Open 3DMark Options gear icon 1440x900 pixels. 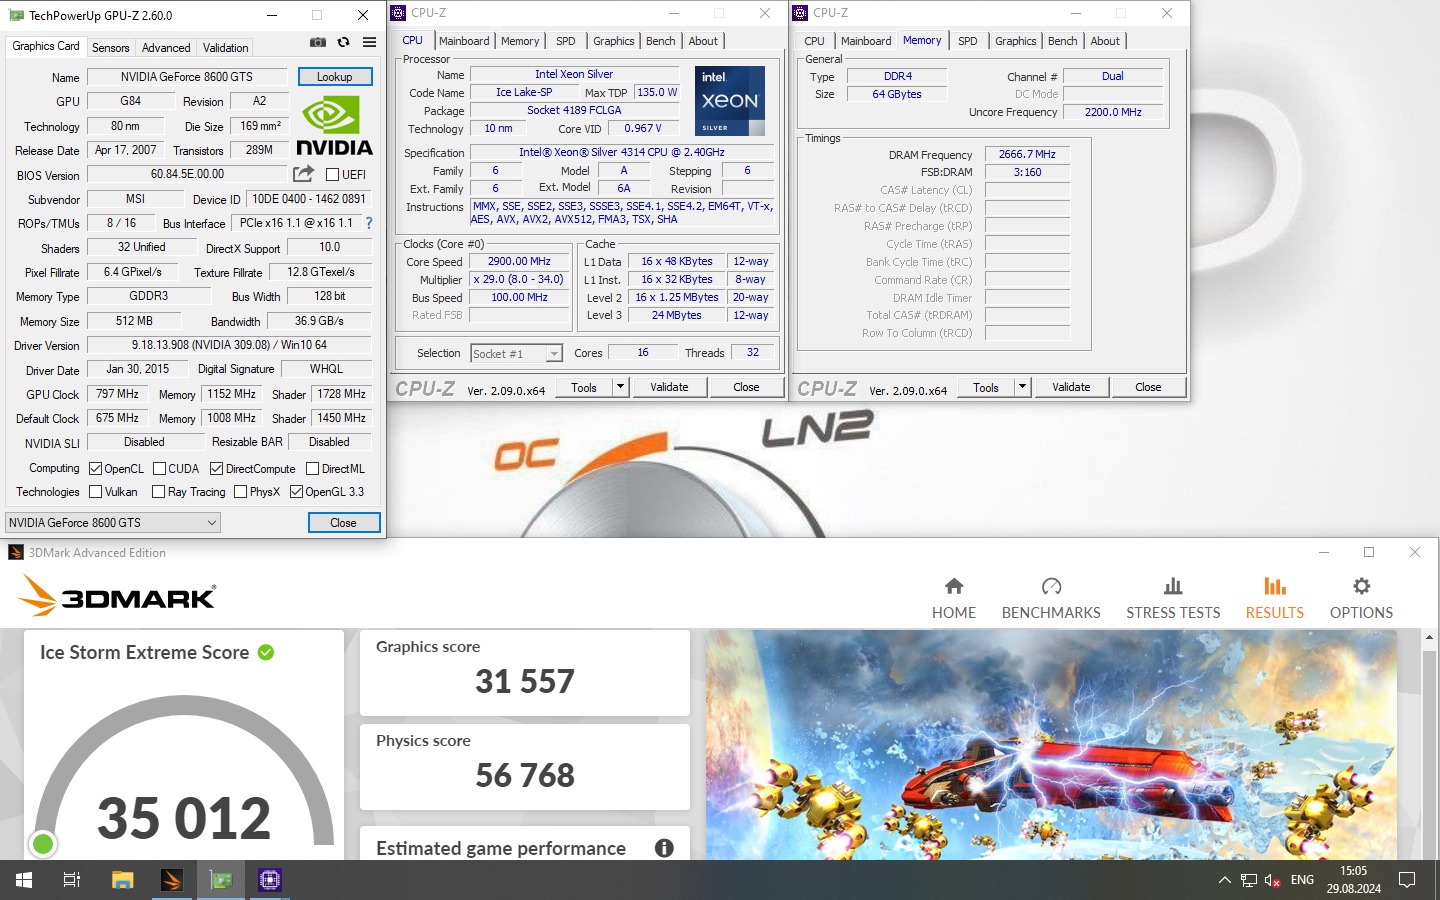click(x=1361, y=586)
